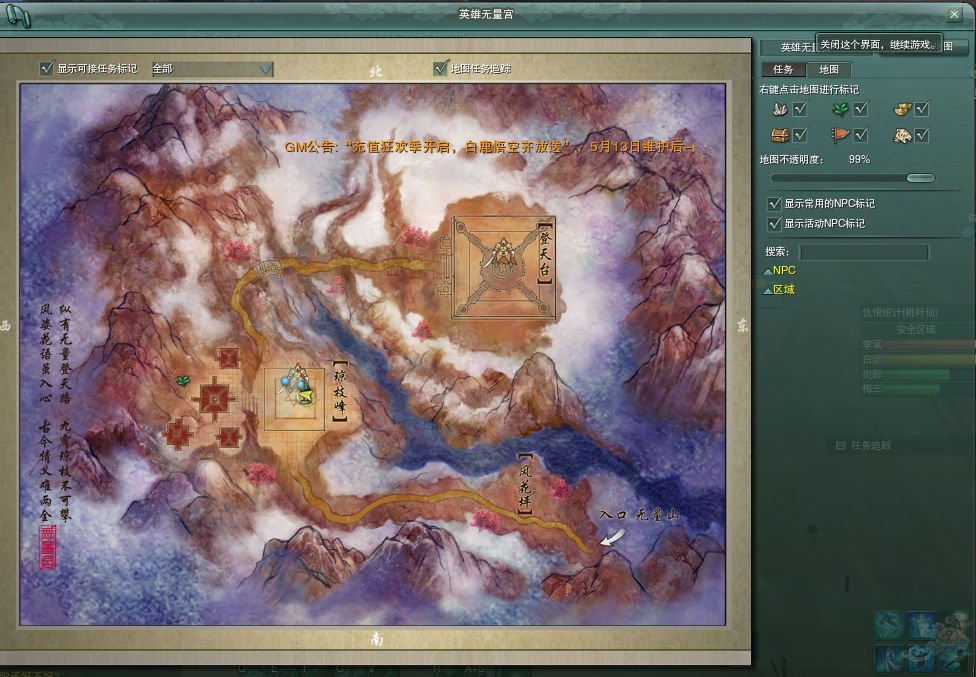Viewport: 976px width, 677px height.
Task: Click the treasure chest marker icon
Action: 780,135
